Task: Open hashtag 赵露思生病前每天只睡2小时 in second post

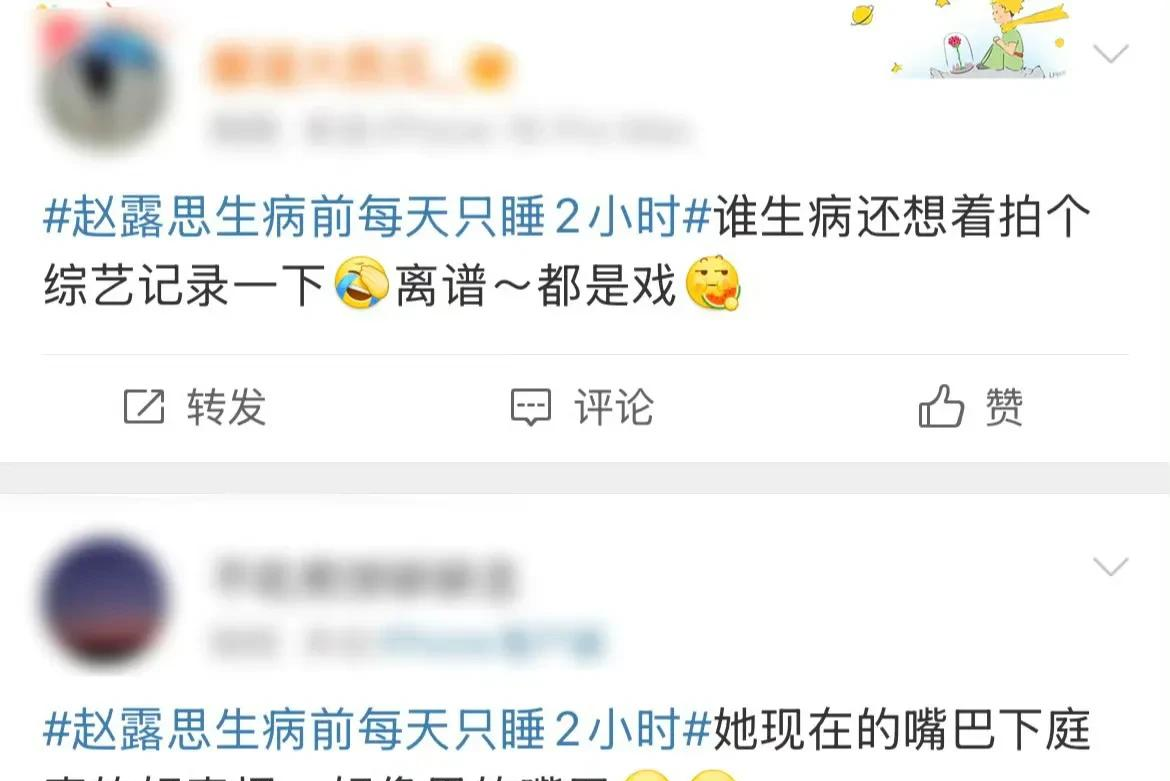Action: click(377, 730)
